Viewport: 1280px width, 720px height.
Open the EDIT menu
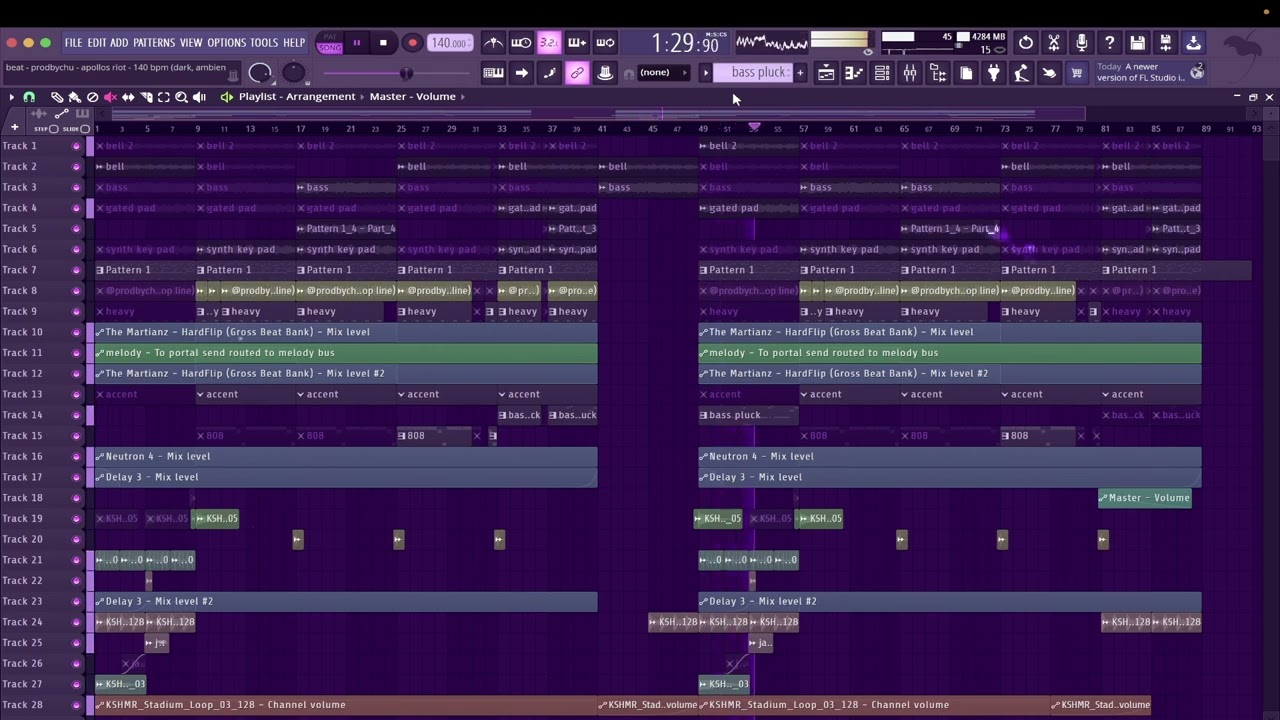click(x=96, y=43)
